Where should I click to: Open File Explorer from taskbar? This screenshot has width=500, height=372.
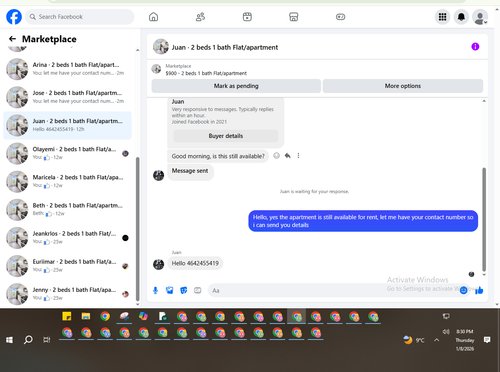pyautogui.click(x=86, y=316)
